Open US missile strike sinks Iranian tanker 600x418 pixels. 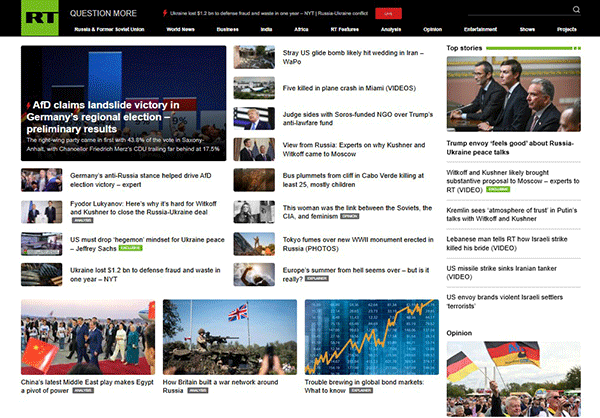[501, 273]
